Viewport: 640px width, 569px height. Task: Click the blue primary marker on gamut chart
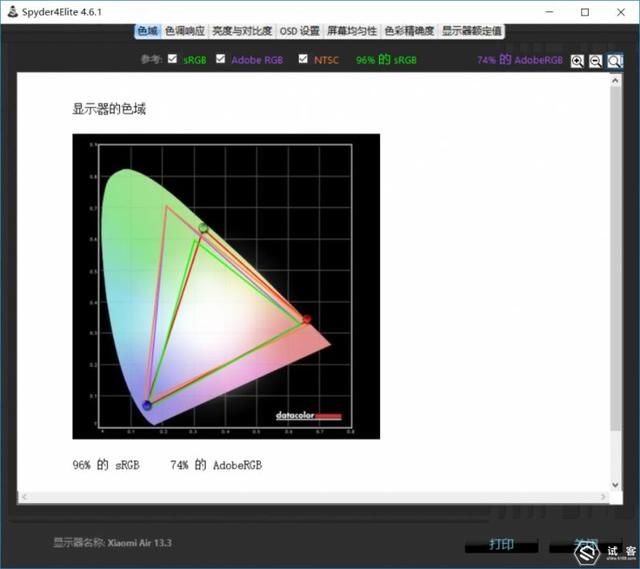click(x=147, y=405)
